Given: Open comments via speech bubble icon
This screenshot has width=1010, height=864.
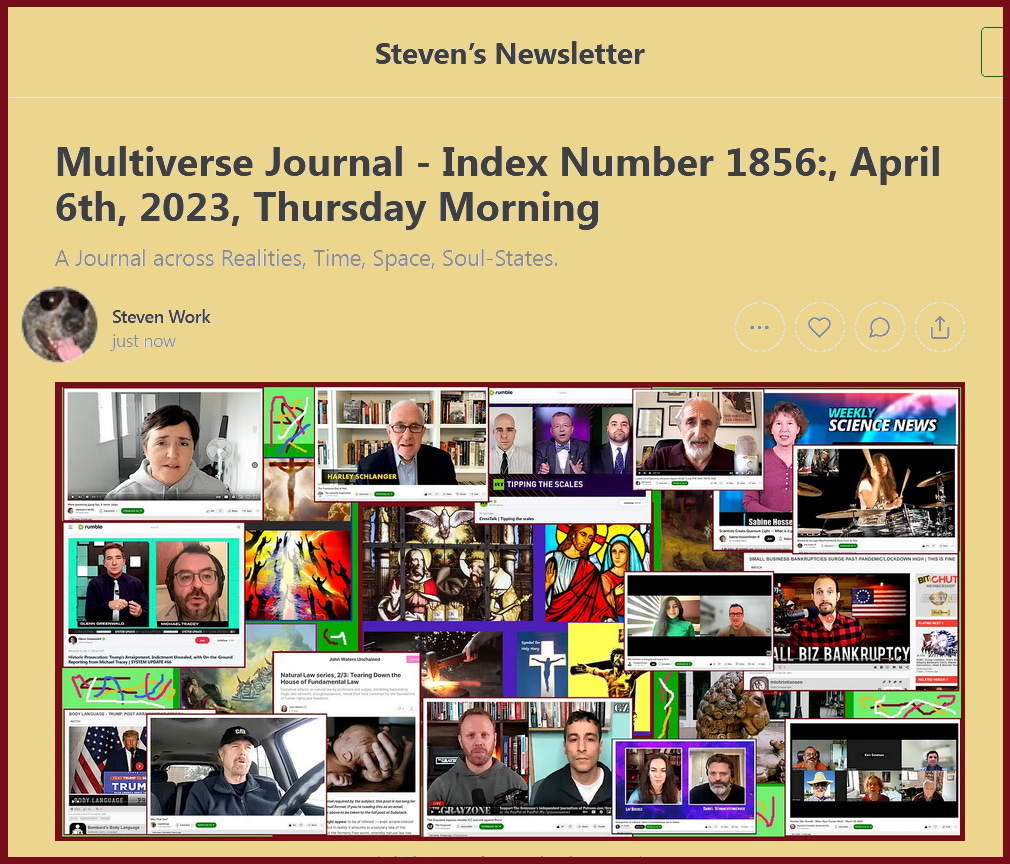Looking at the screenshot, I should coord(879,327).
